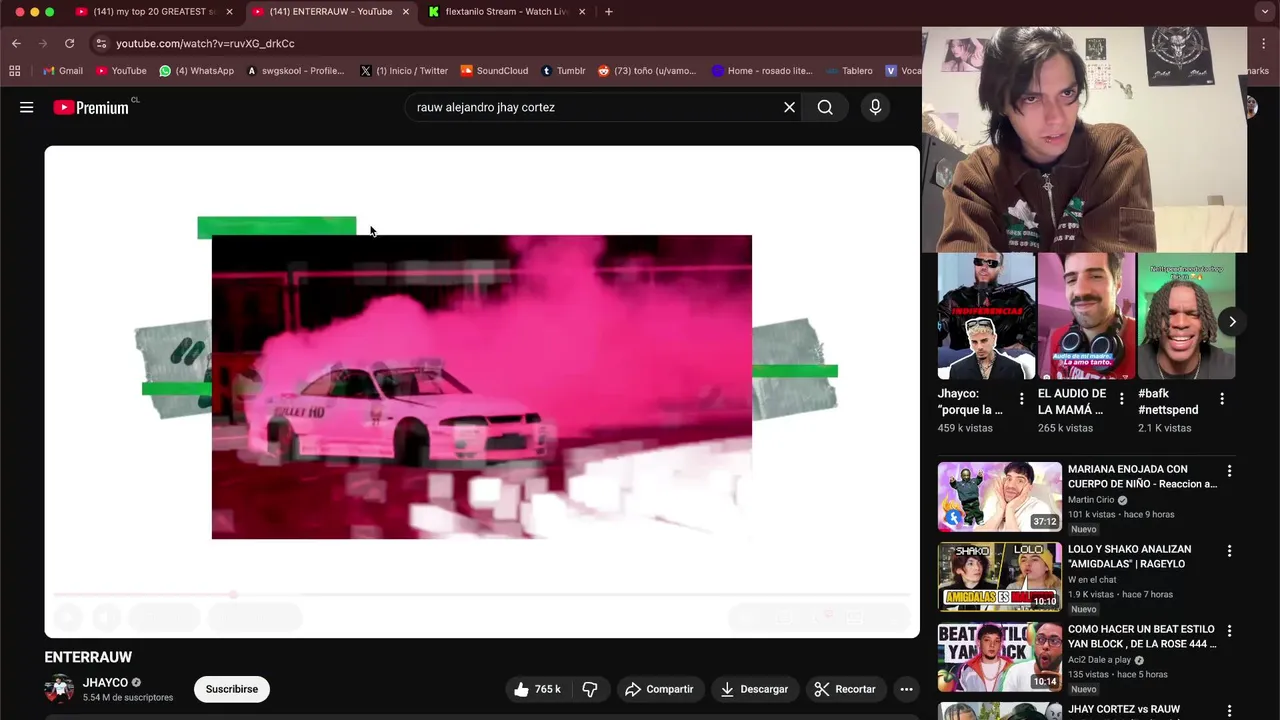Dislike the ENTERRAUW video
The width and height of the screenshot is (1280, 720).
click(x=590, y=689)
